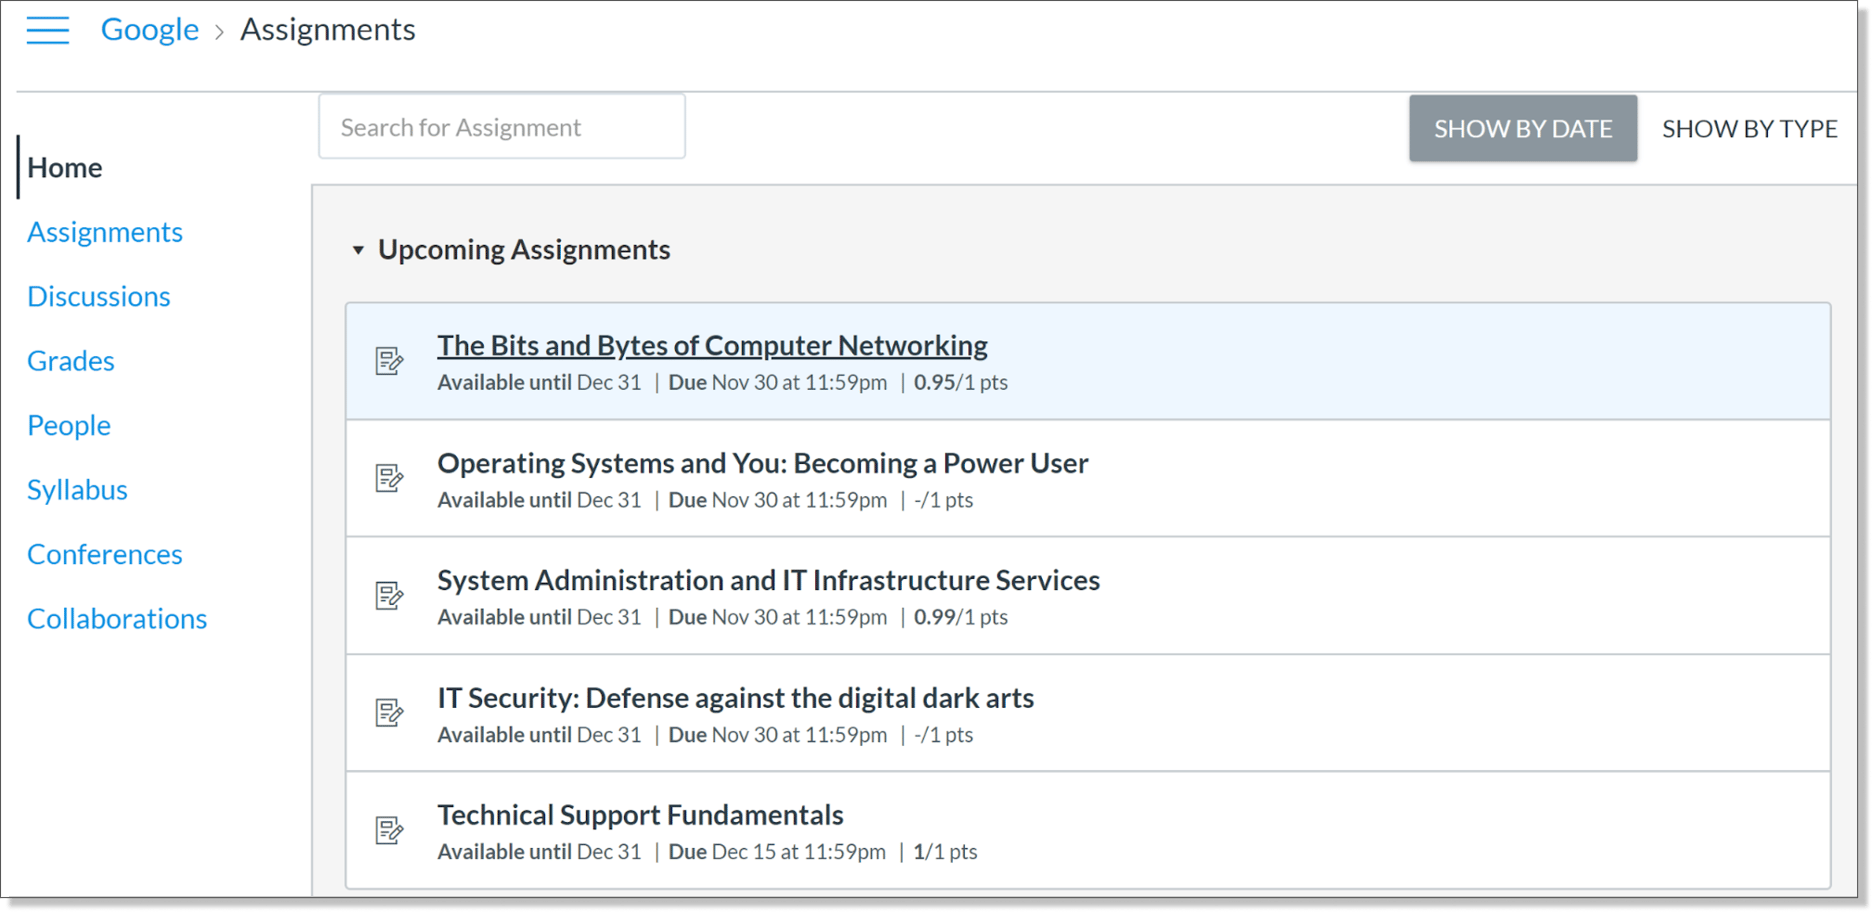Click the breadcrumb chevron after Google
This screenshot has width=1872, height=912.
click(x=218, y=30)
